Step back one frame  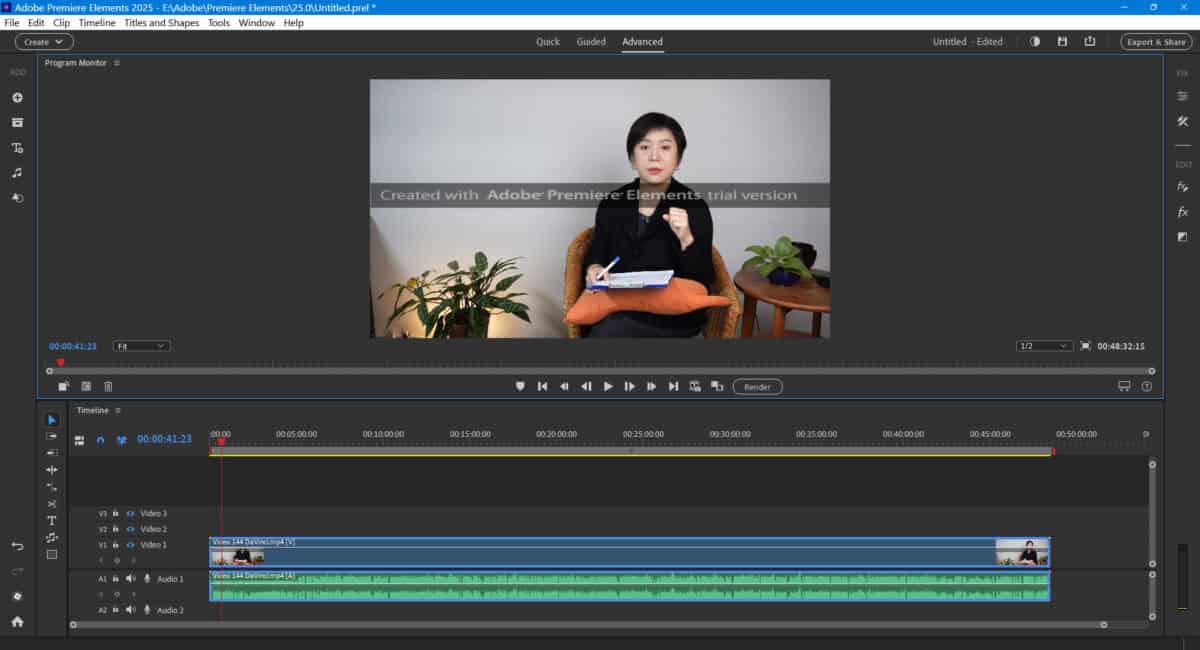pos(586,386)
